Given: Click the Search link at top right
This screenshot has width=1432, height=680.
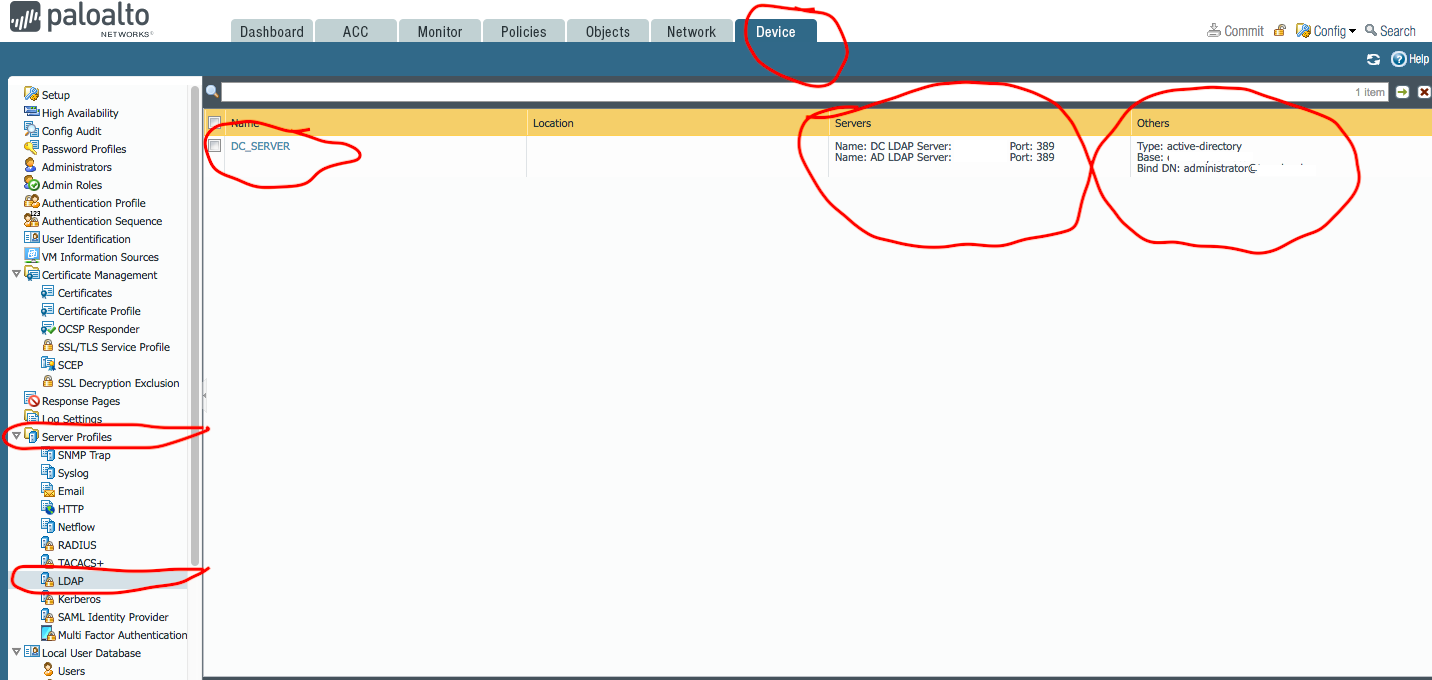Looking at the screenshot, I should tap(1390, 31).
